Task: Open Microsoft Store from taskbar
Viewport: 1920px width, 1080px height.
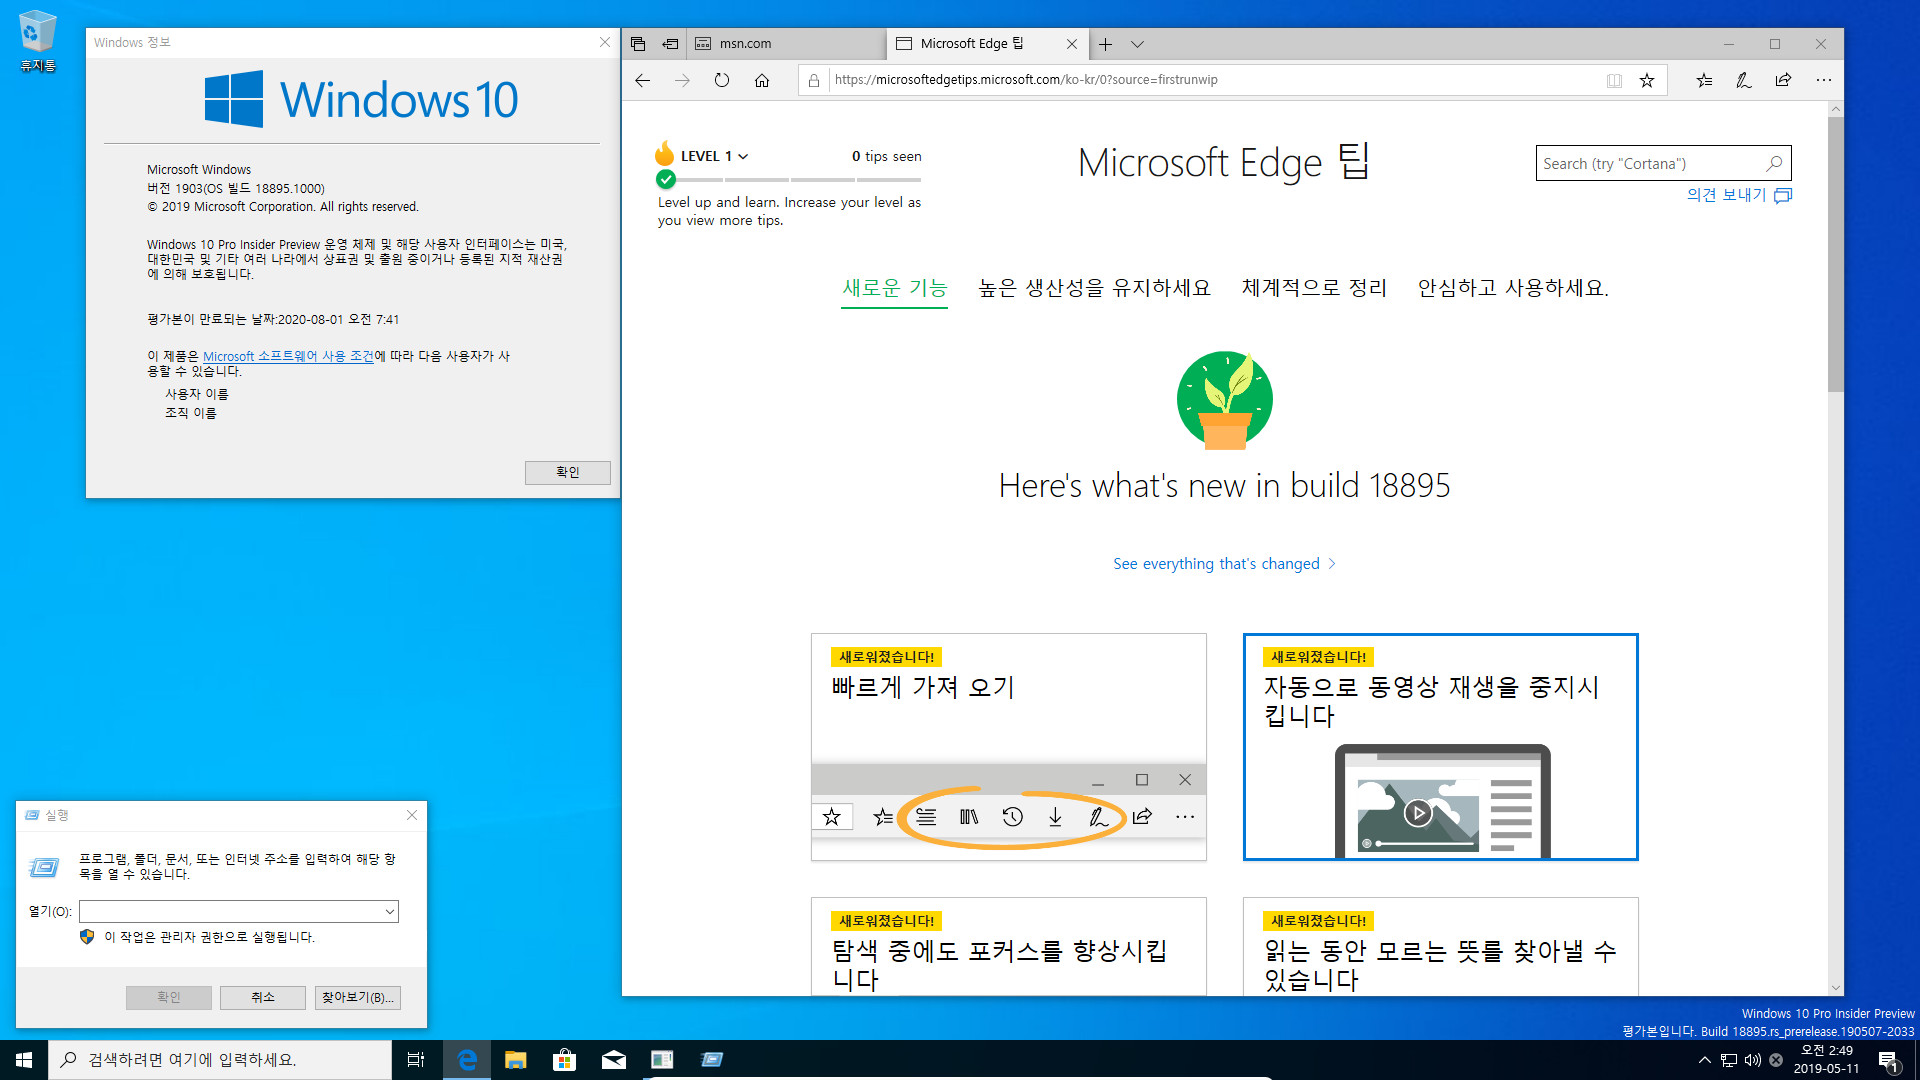Action: click(x=564, y=1060)
